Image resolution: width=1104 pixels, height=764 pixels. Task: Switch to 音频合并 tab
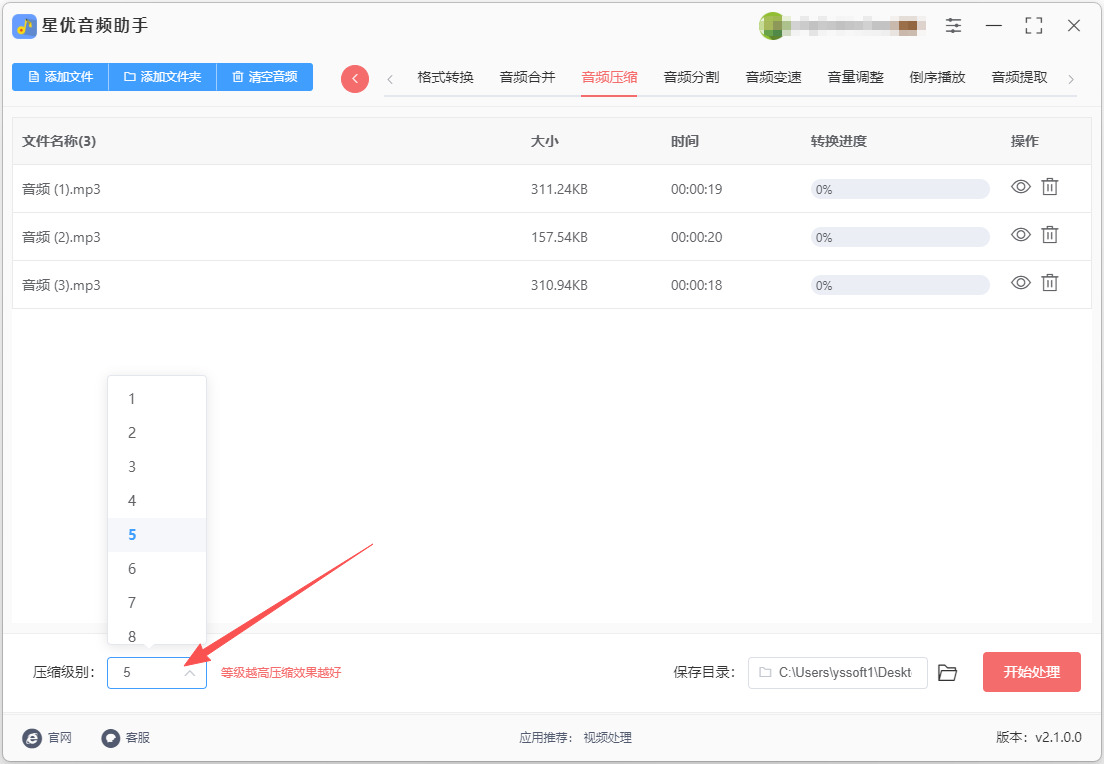(527, 77)
